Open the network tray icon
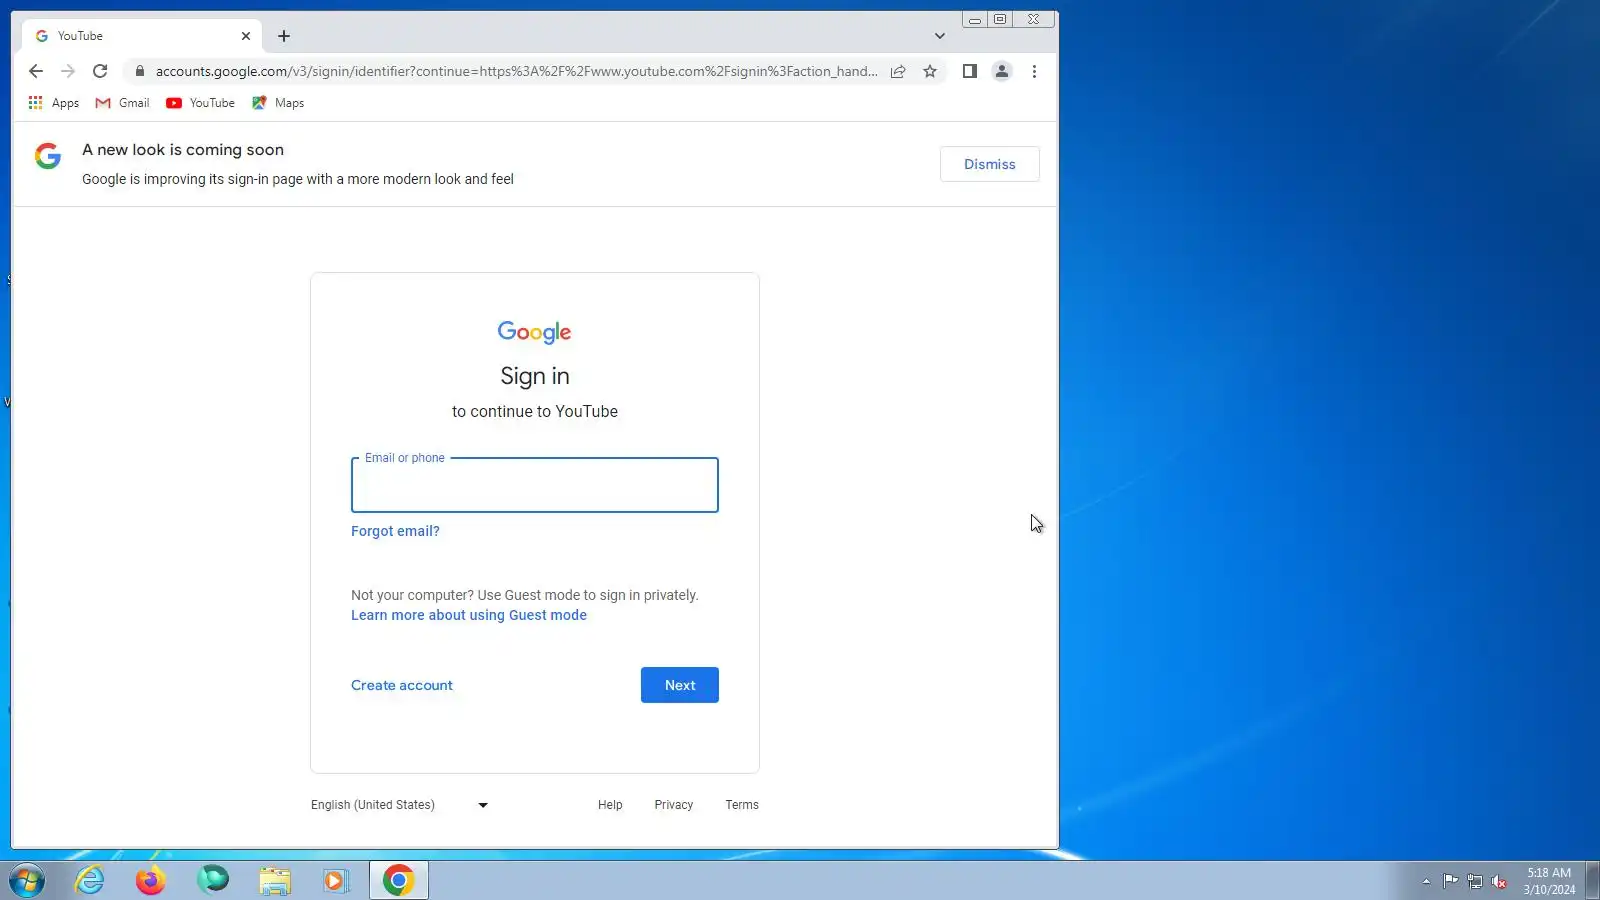 [x=1475, y=881]
